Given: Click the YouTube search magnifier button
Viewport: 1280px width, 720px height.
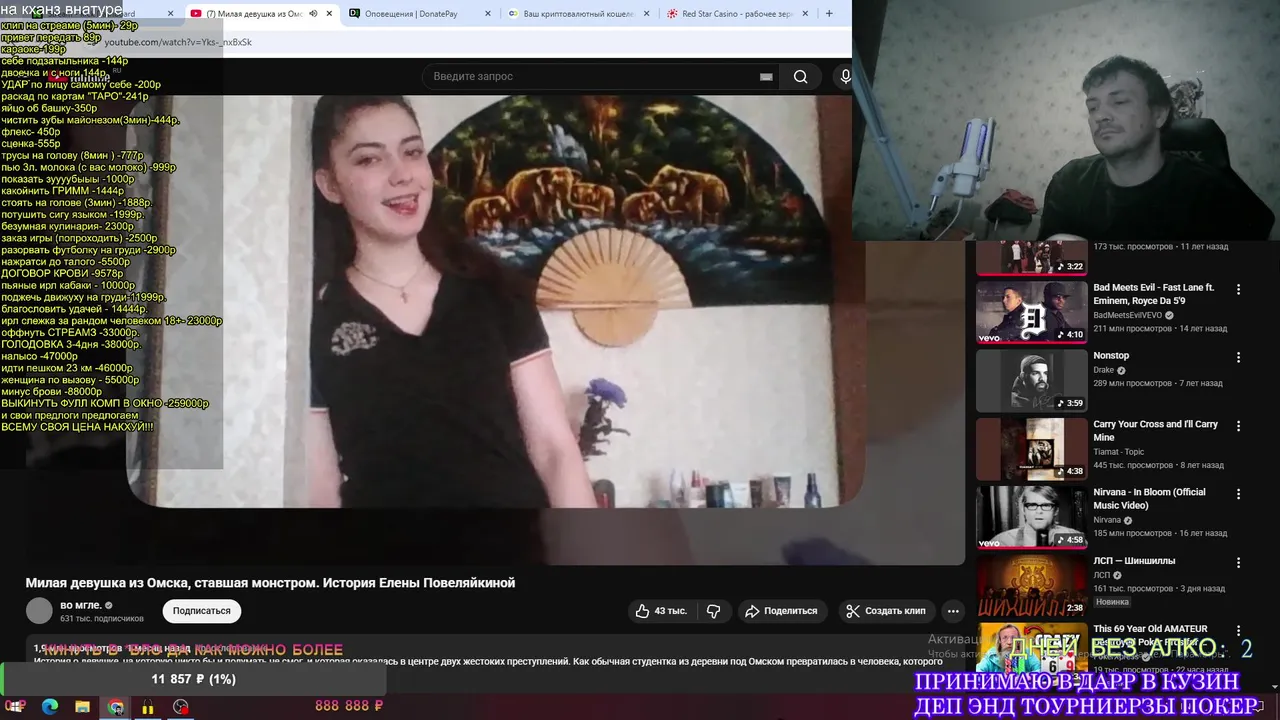Looking at the screenshot, I should pos(800,77).
